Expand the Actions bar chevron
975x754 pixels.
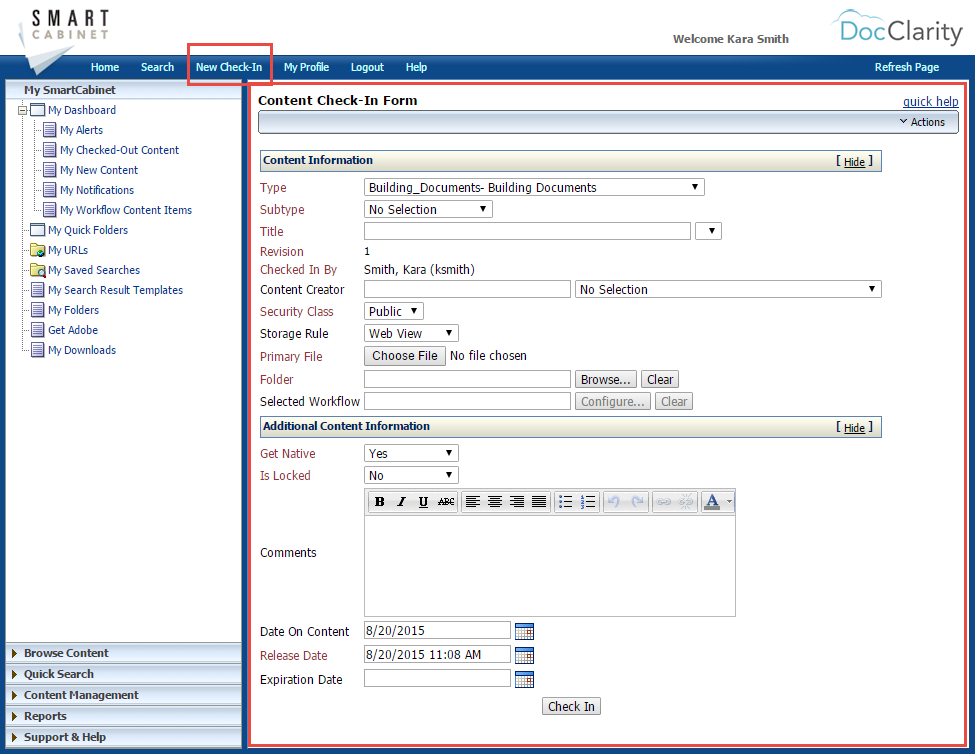922,121
